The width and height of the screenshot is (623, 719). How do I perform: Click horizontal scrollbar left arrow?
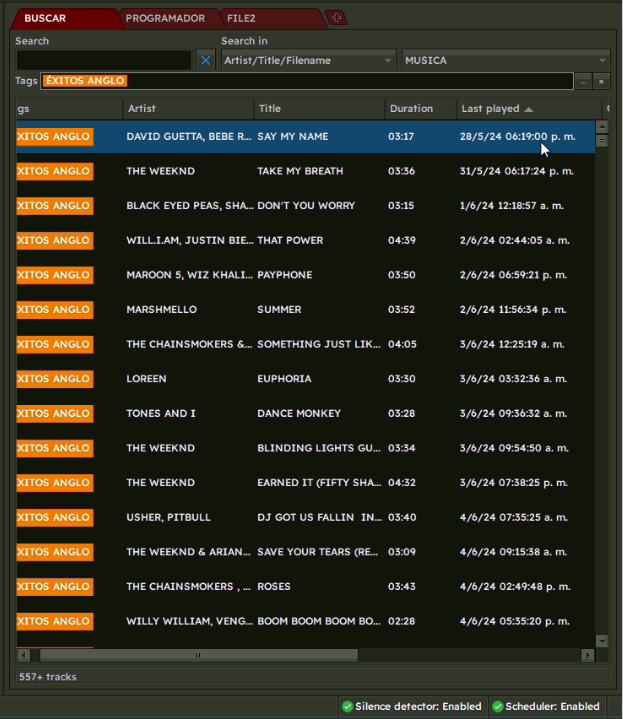click(23, 655)
